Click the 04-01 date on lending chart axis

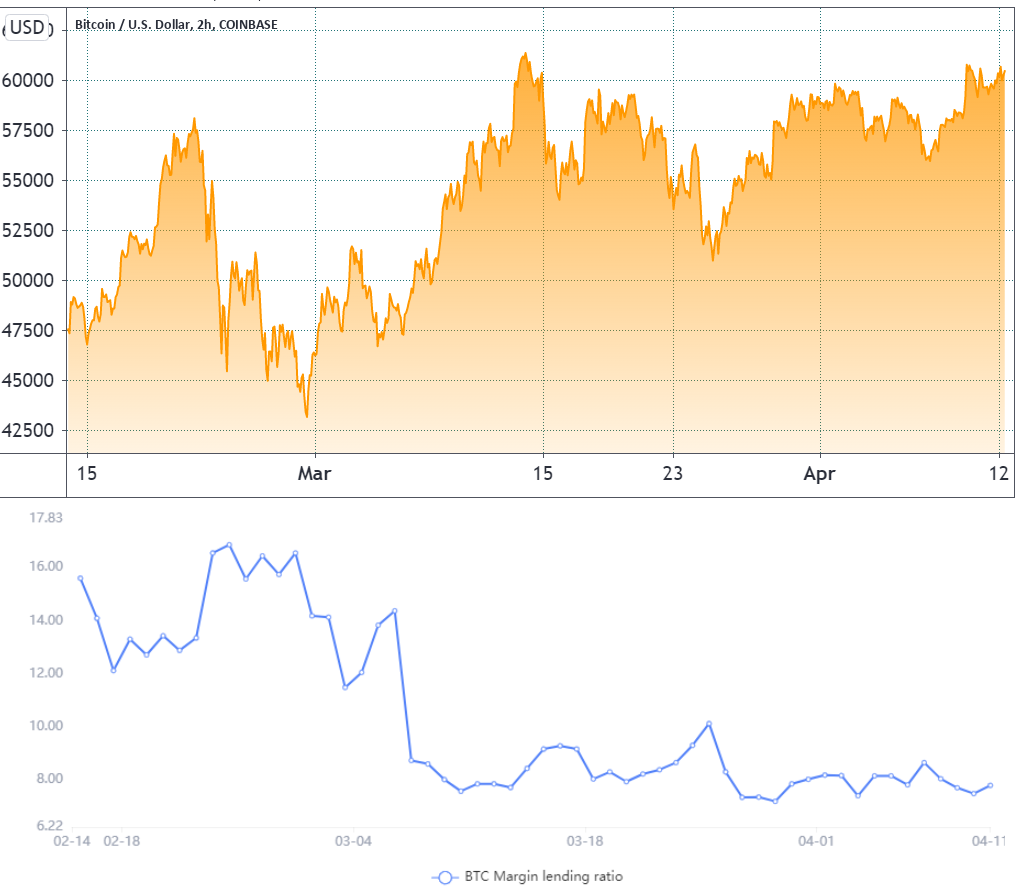(816, 841)
